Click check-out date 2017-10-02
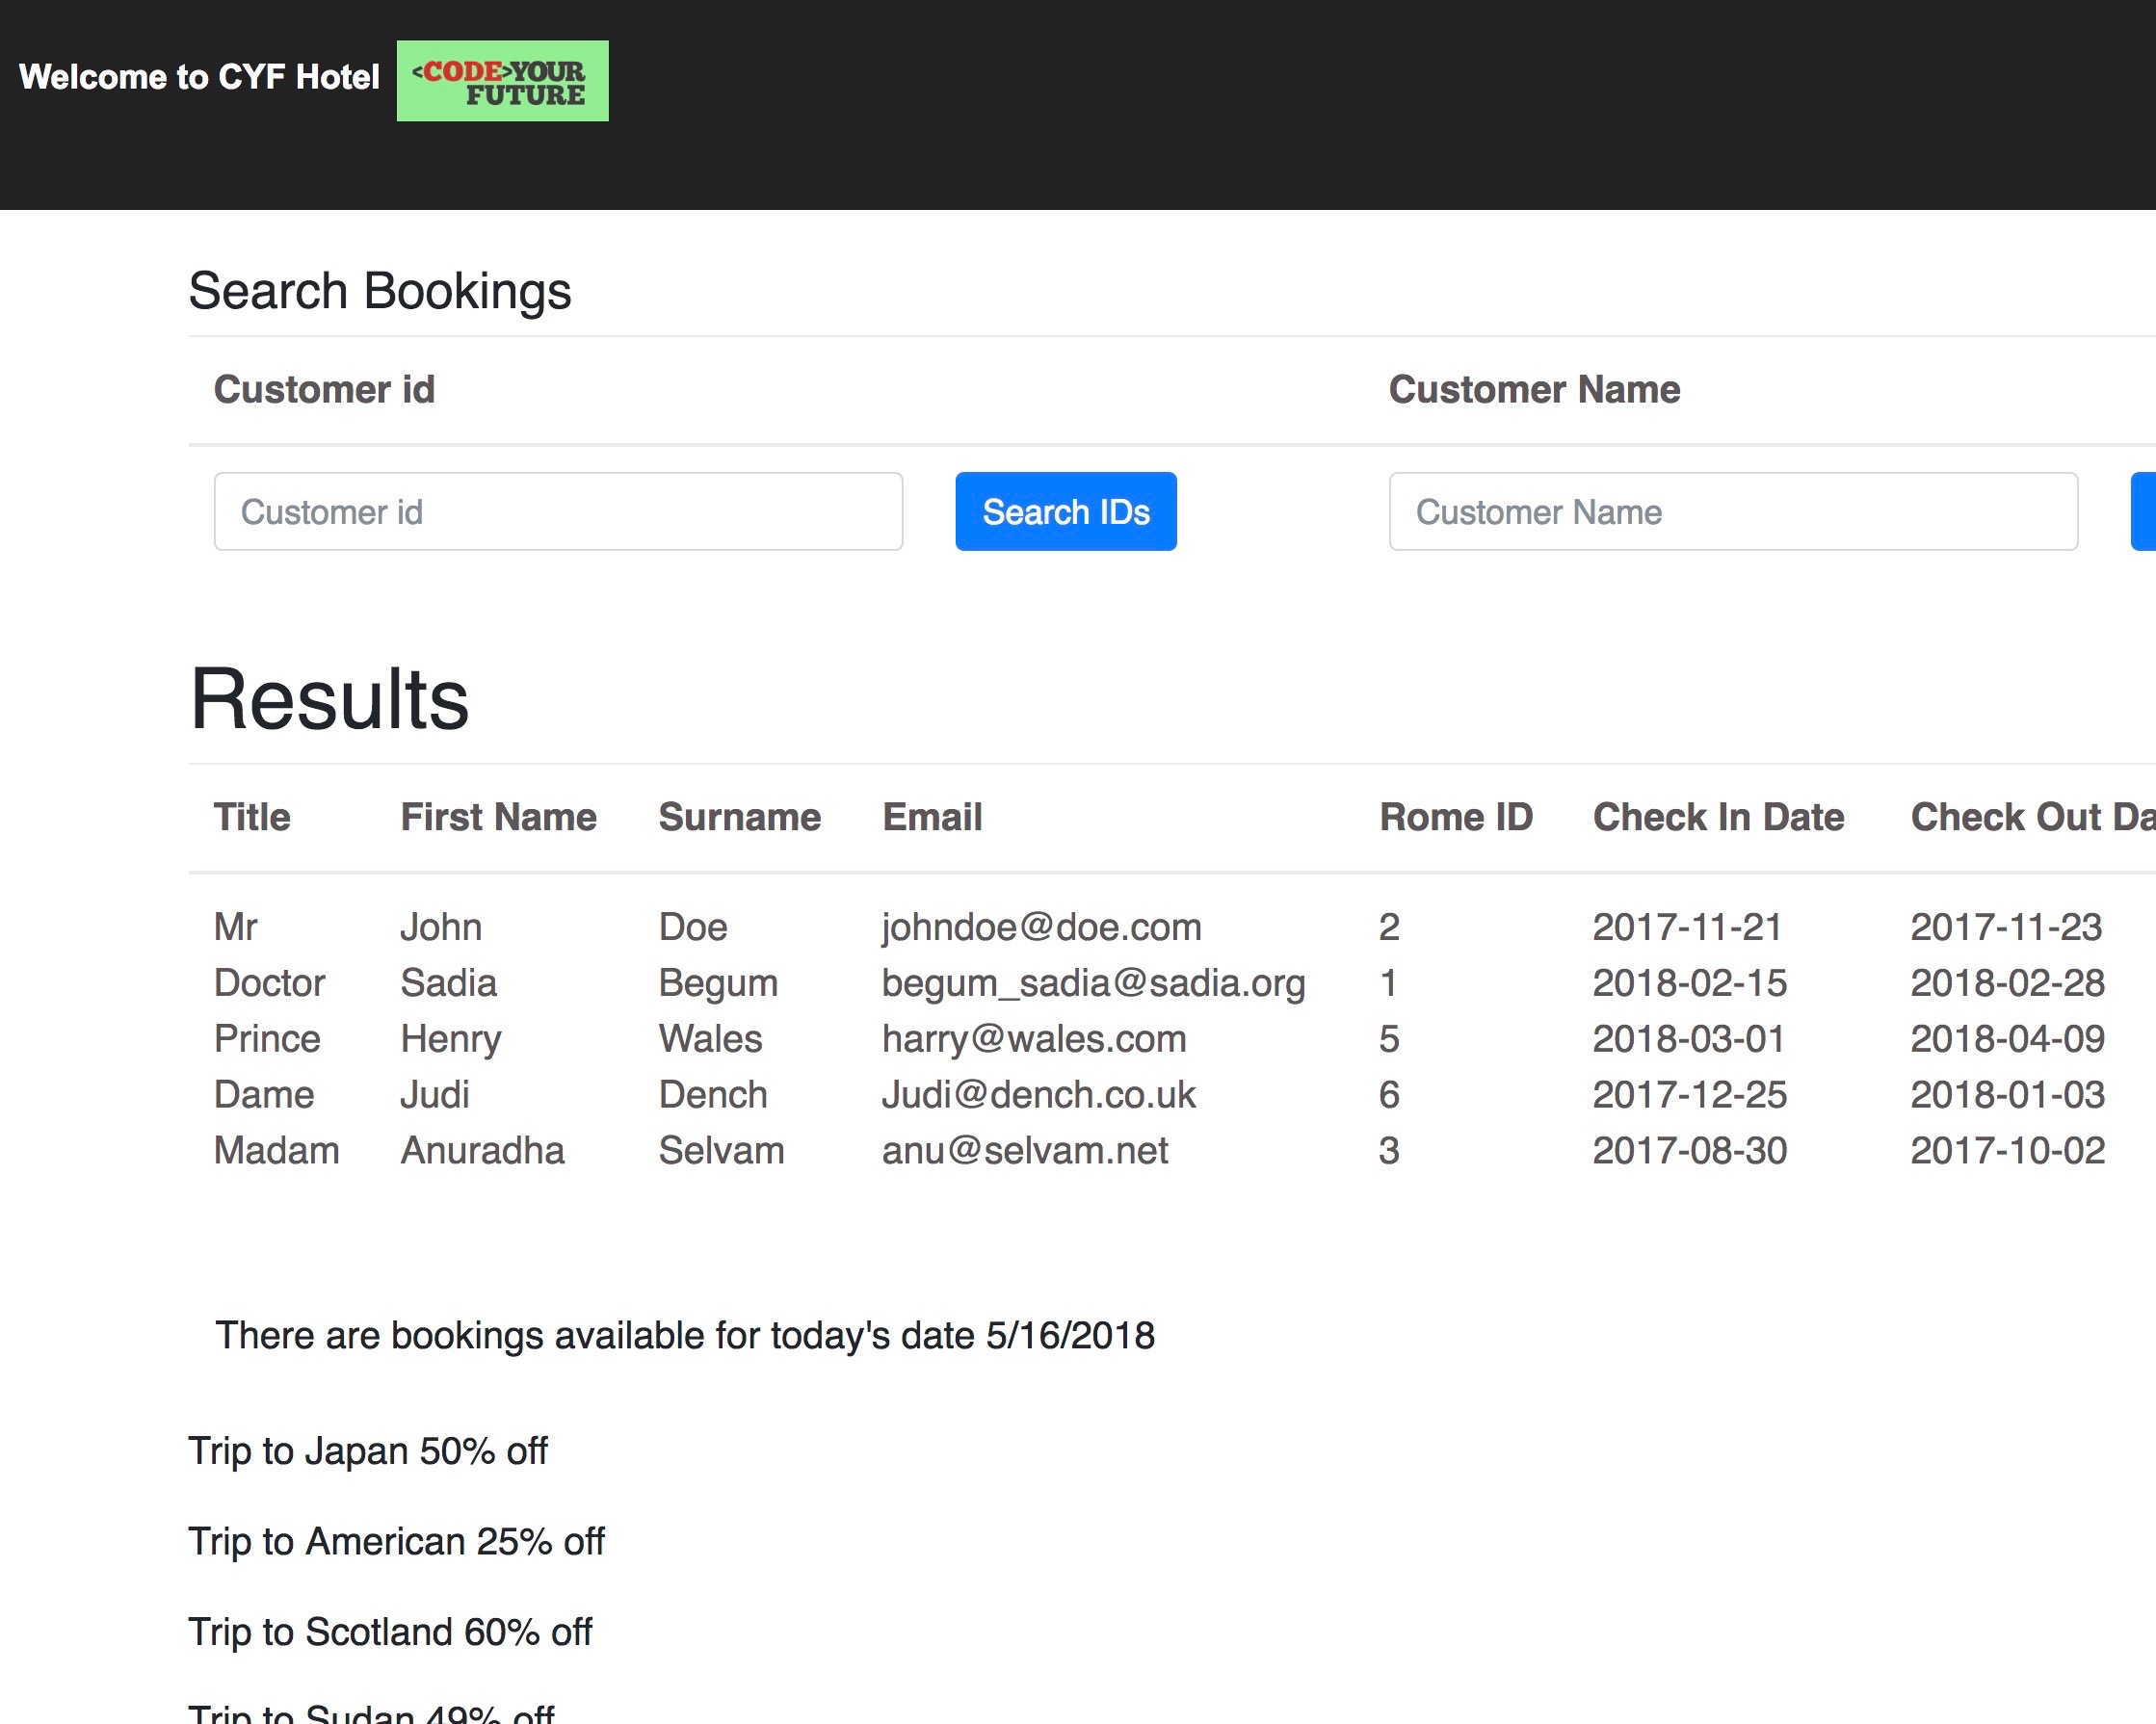Image resolution: width=2156 pixels, height=1724 pixels. coord(2007,1151)
